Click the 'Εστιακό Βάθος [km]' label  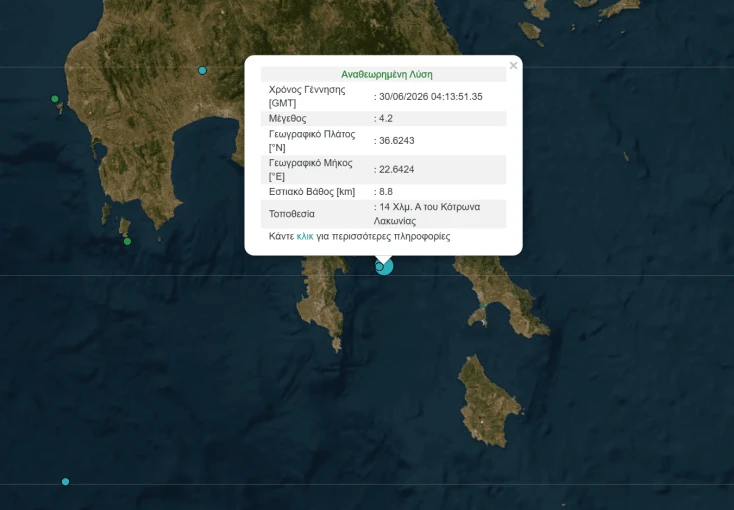[x=312, y=192]
